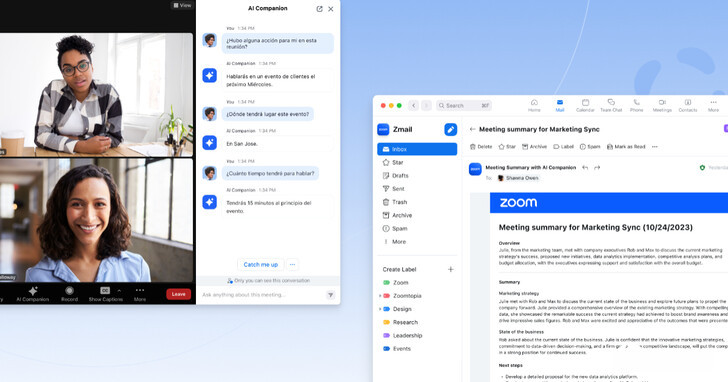Switch to the Phone tab
Viewport: 728px width, 382px height.
click(637, 105)
